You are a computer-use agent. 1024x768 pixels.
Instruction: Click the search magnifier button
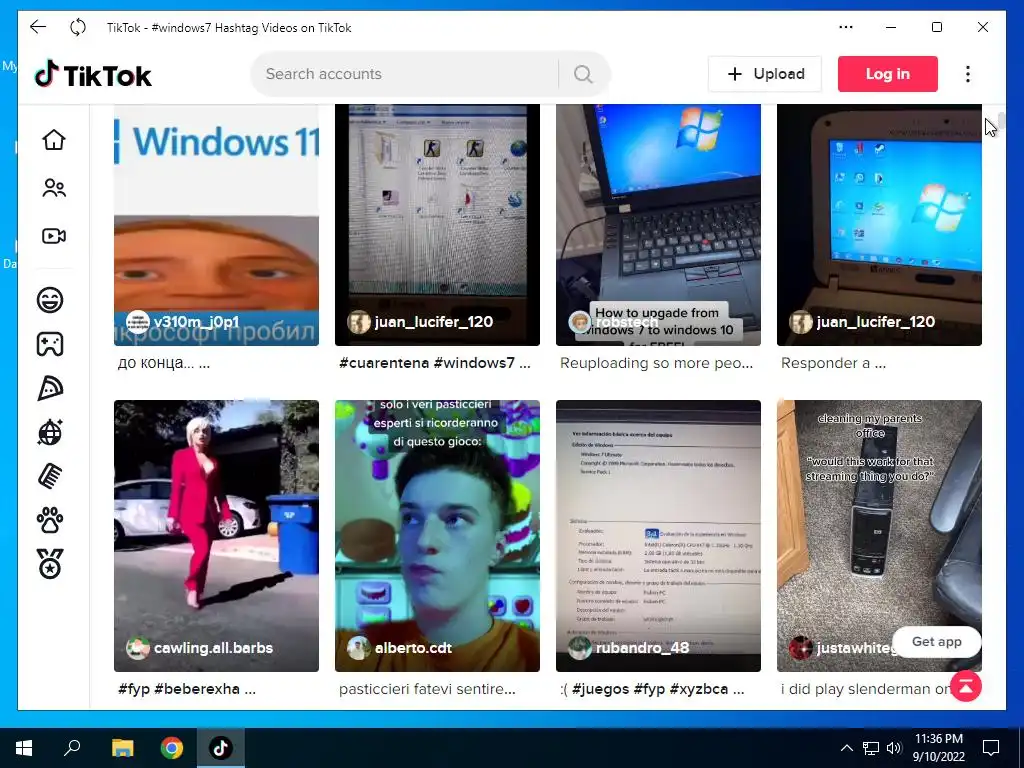pyautogui.click(x=583, y=74)
